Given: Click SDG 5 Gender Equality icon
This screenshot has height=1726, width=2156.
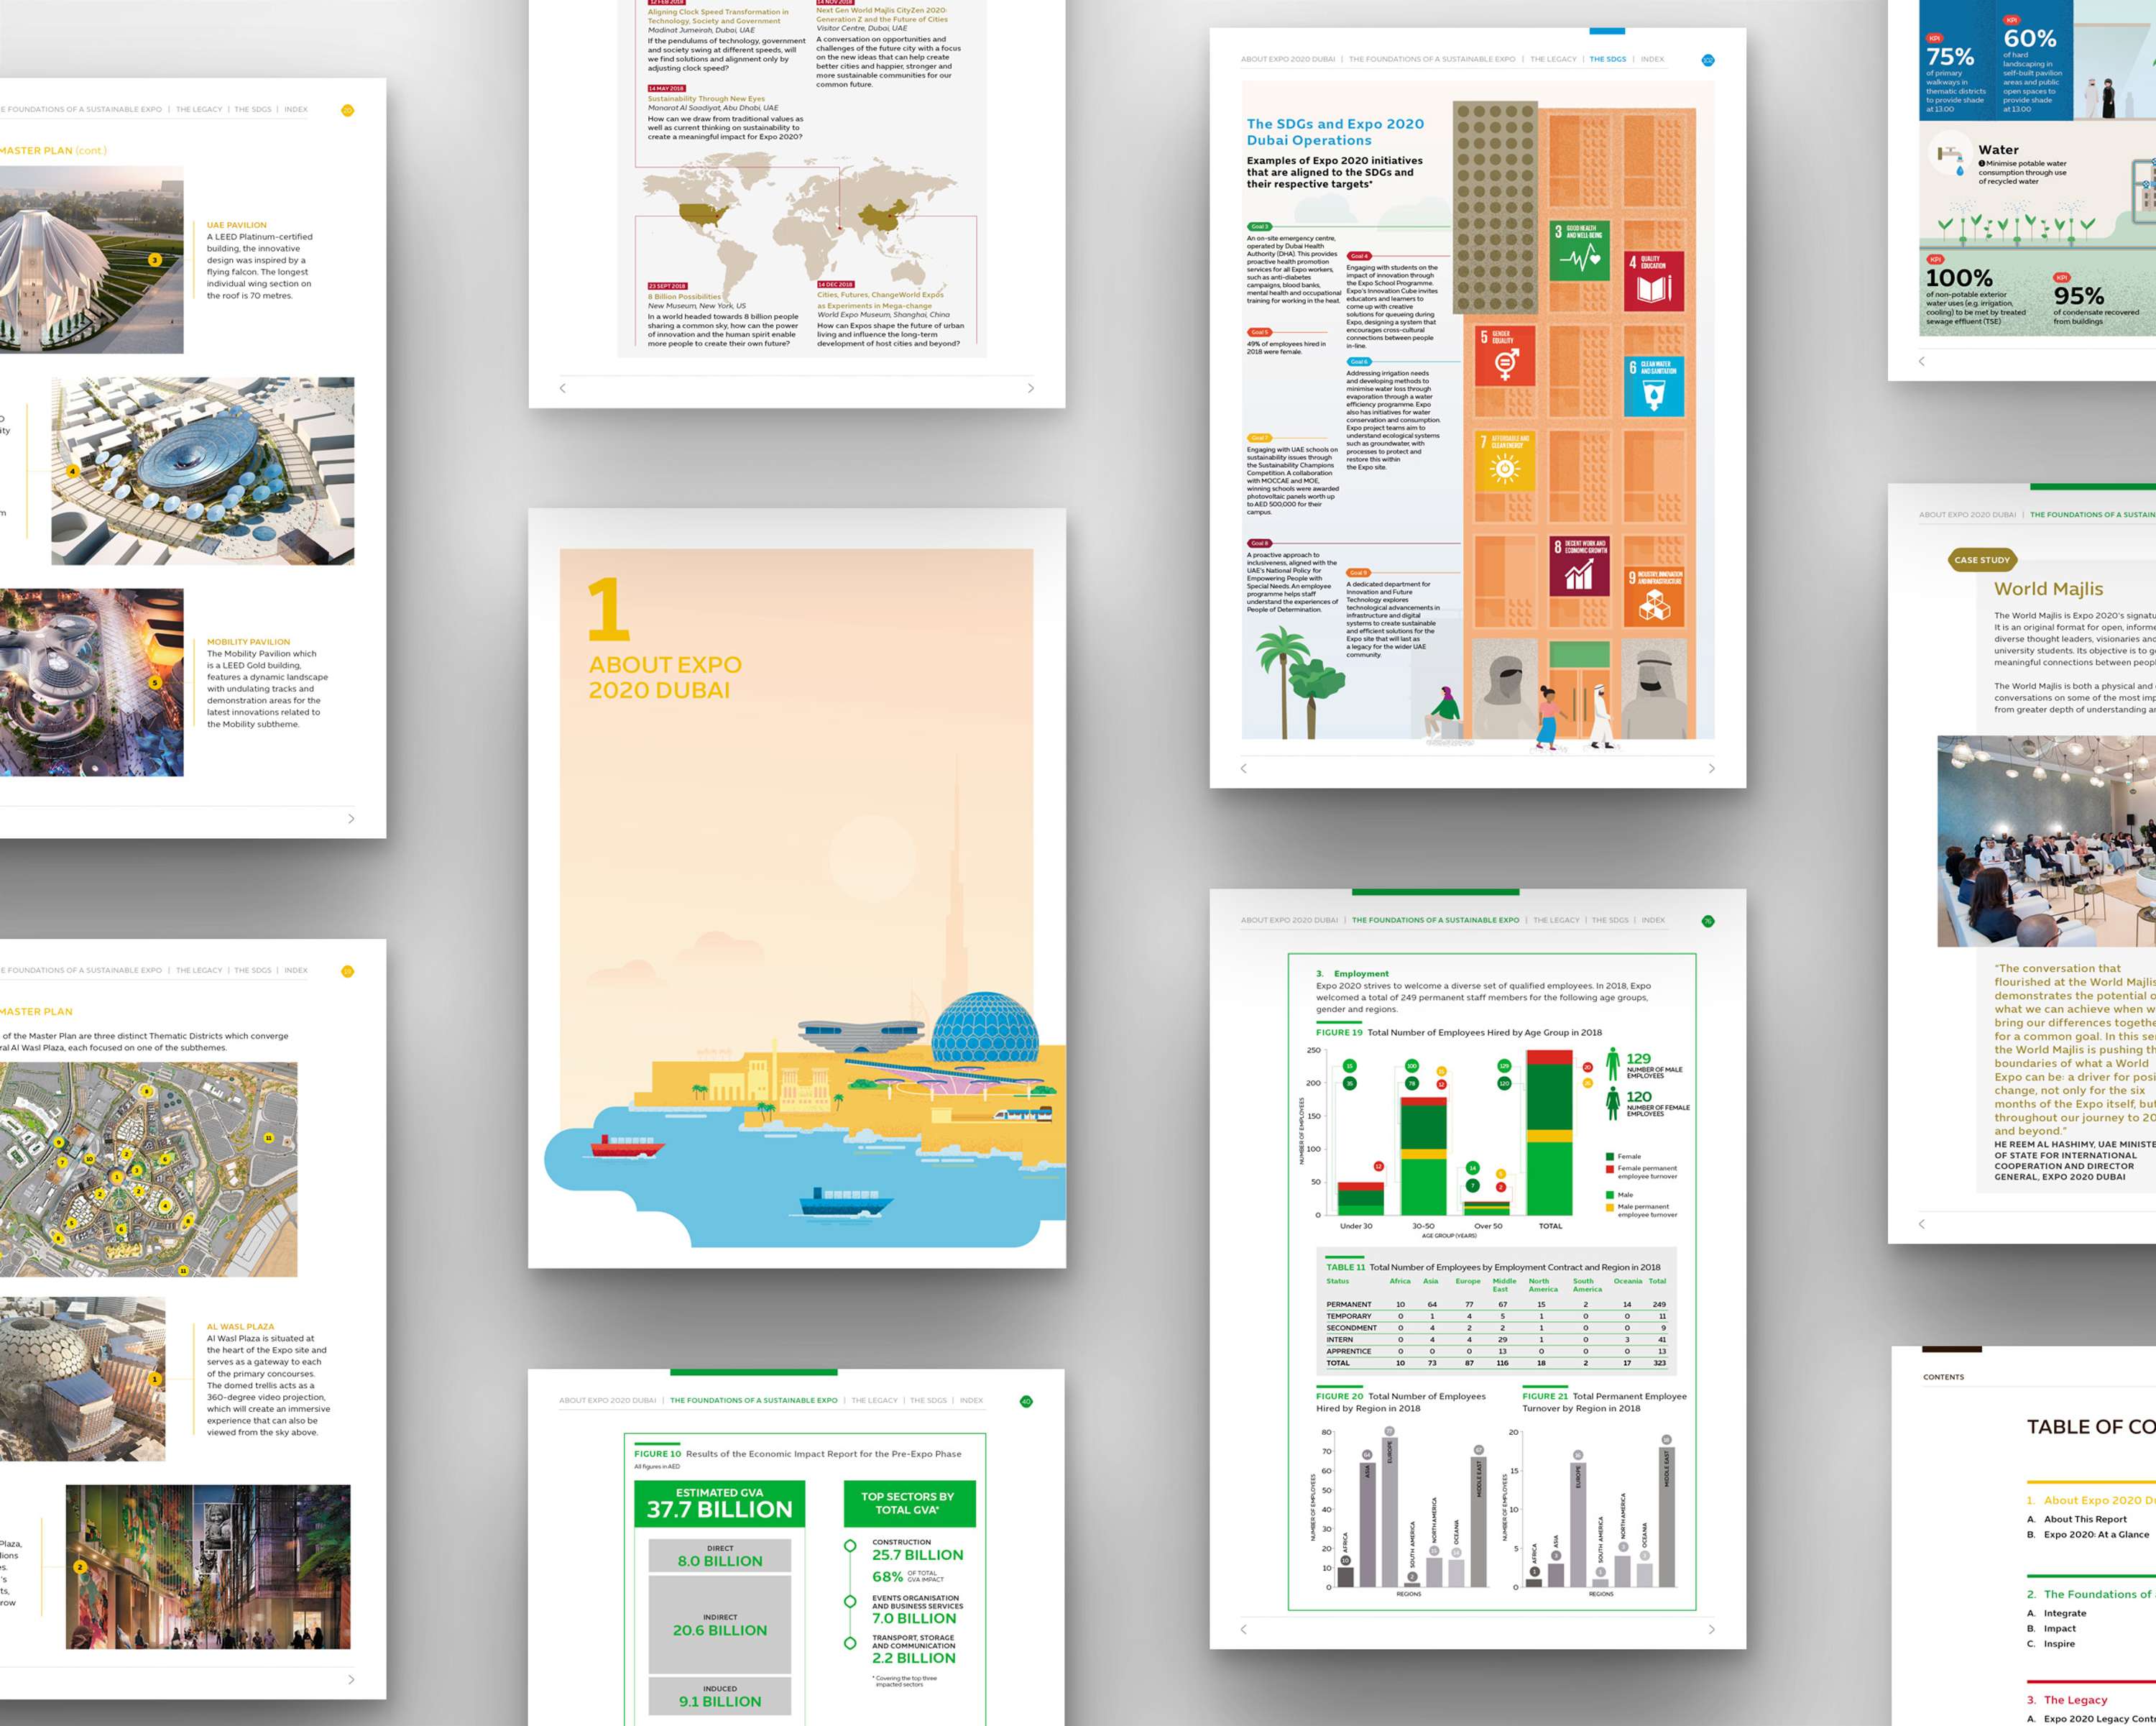Looking at the screenshot, I should pyautogui.click(x=1505, y=356).
